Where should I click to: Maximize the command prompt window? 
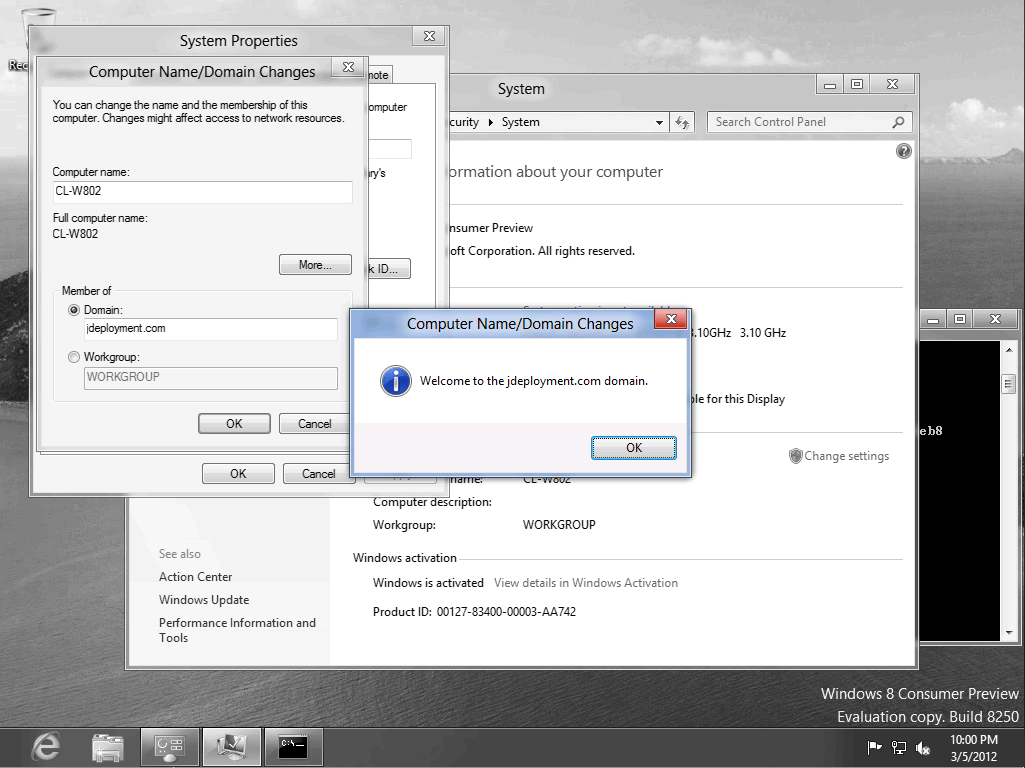point(960,320)
